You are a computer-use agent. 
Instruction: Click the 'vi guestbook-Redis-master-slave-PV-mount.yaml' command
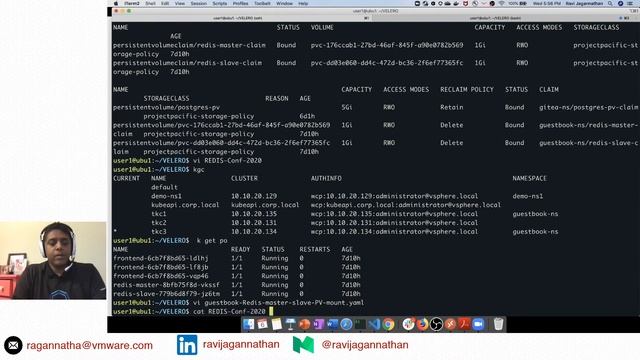[x=278, y=303]
